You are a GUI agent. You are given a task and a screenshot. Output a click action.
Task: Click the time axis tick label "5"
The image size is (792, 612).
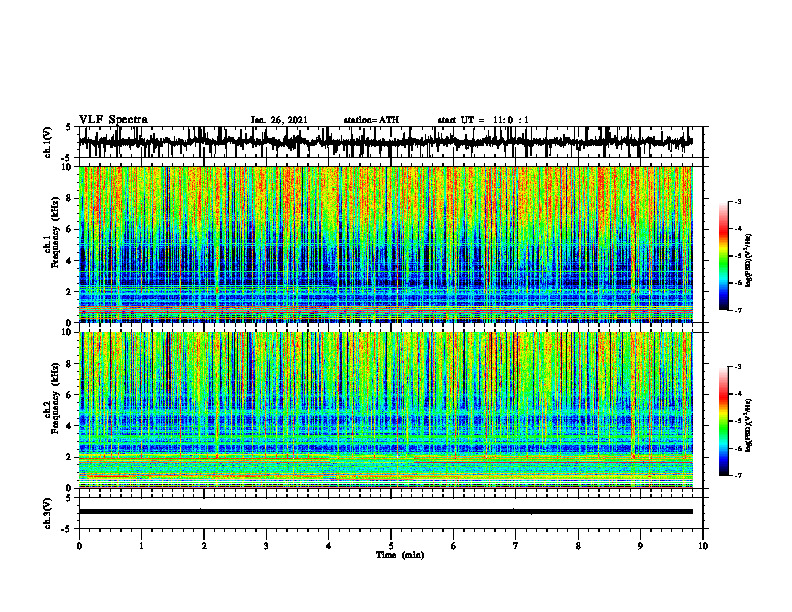click(x=391, y=546)
